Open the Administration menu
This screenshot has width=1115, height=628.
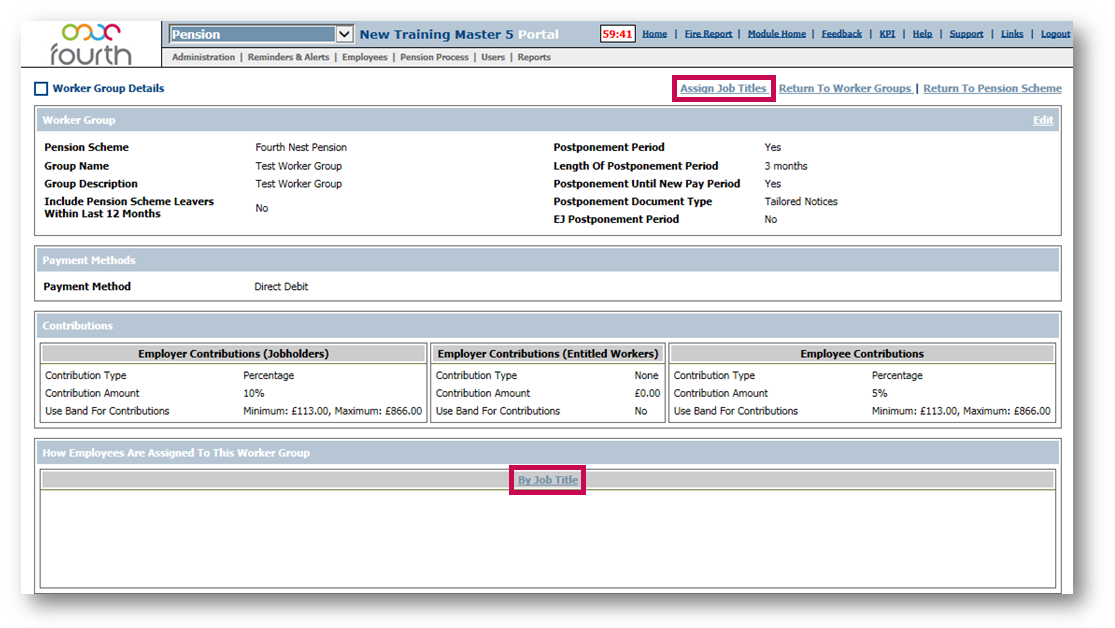click(203, 58)
